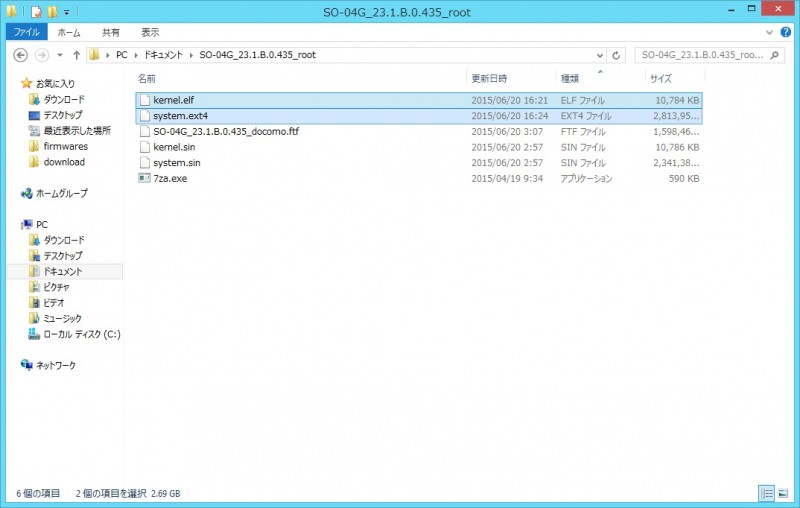Viewport: 800px width, 508px height.
Task: Sort by the 更新日時 column header
Action: (489, 78)
